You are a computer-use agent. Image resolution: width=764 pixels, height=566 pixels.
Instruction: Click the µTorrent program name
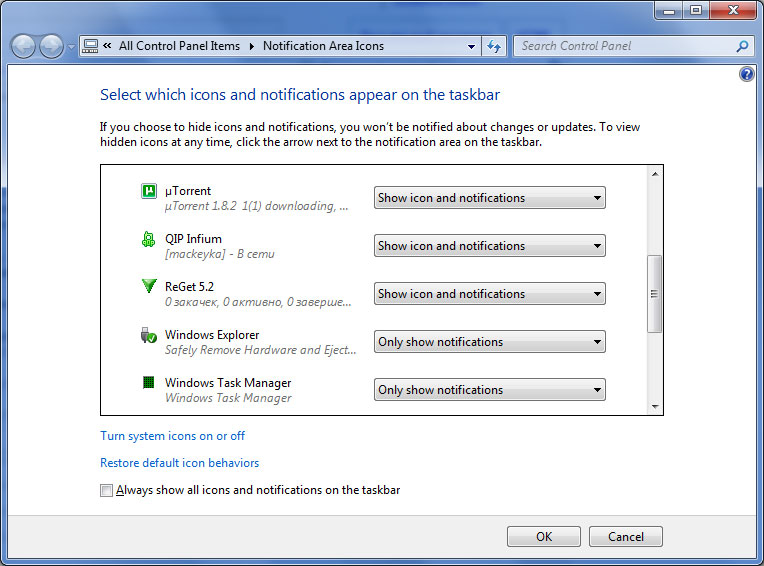(188, 191)
